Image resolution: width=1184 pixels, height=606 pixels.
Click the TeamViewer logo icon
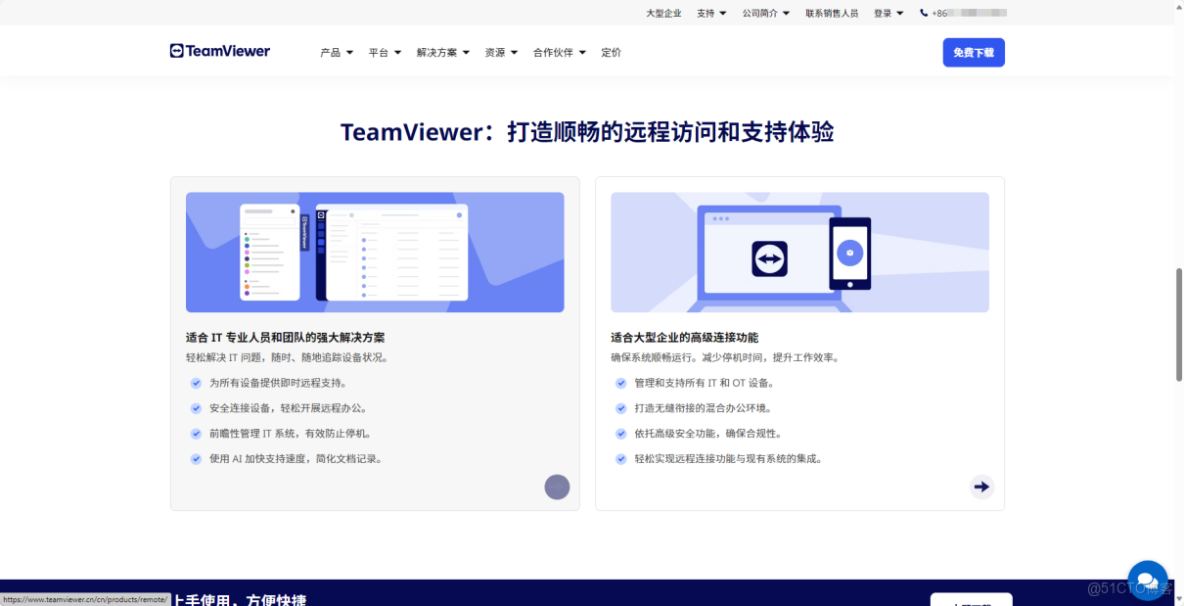[x=175, y=51]
